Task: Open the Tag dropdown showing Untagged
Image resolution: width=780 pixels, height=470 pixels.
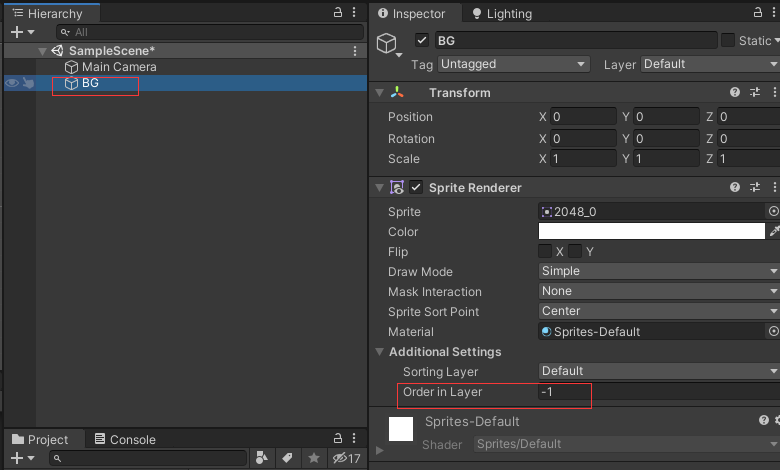Action: tap(513, 64)
